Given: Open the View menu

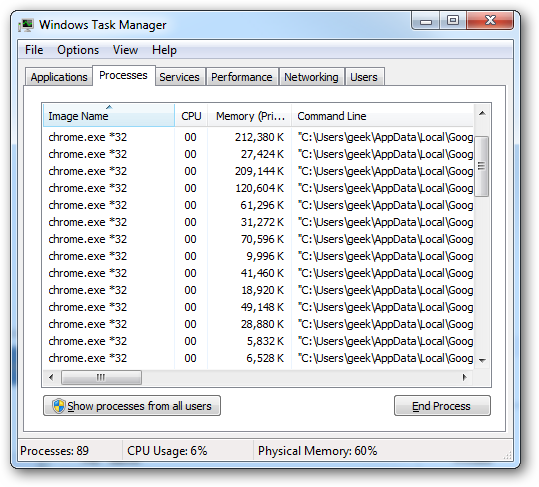Looking at the screenshot, I should click(x=125, y=50).
